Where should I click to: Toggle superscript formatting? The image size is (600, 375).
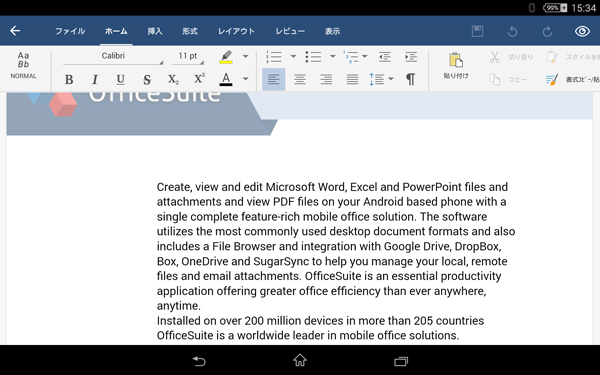click(199, 78)
